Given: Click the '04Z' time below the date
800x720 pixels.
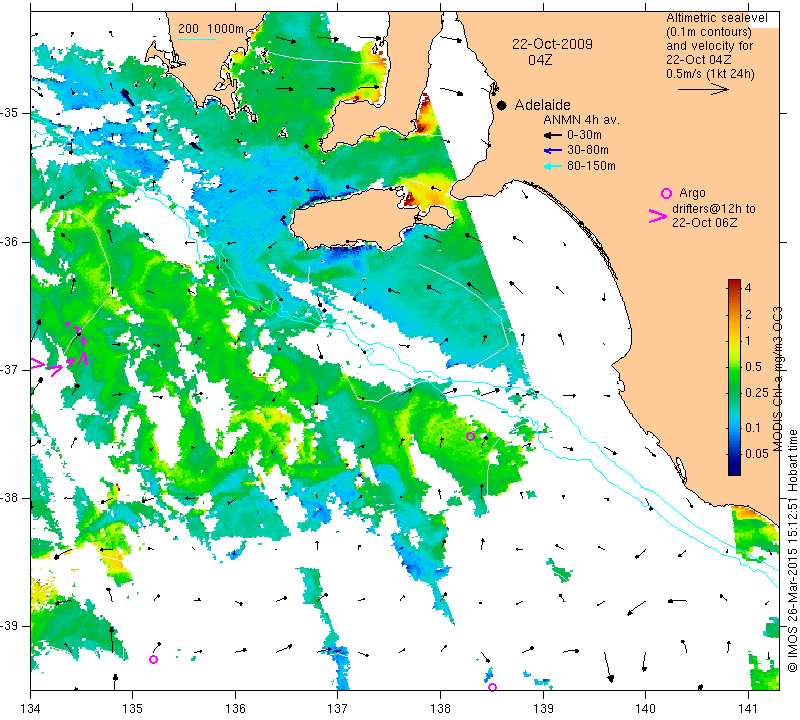Looking at the screenshot, I should pyautogui.click(x=540, y=60).
